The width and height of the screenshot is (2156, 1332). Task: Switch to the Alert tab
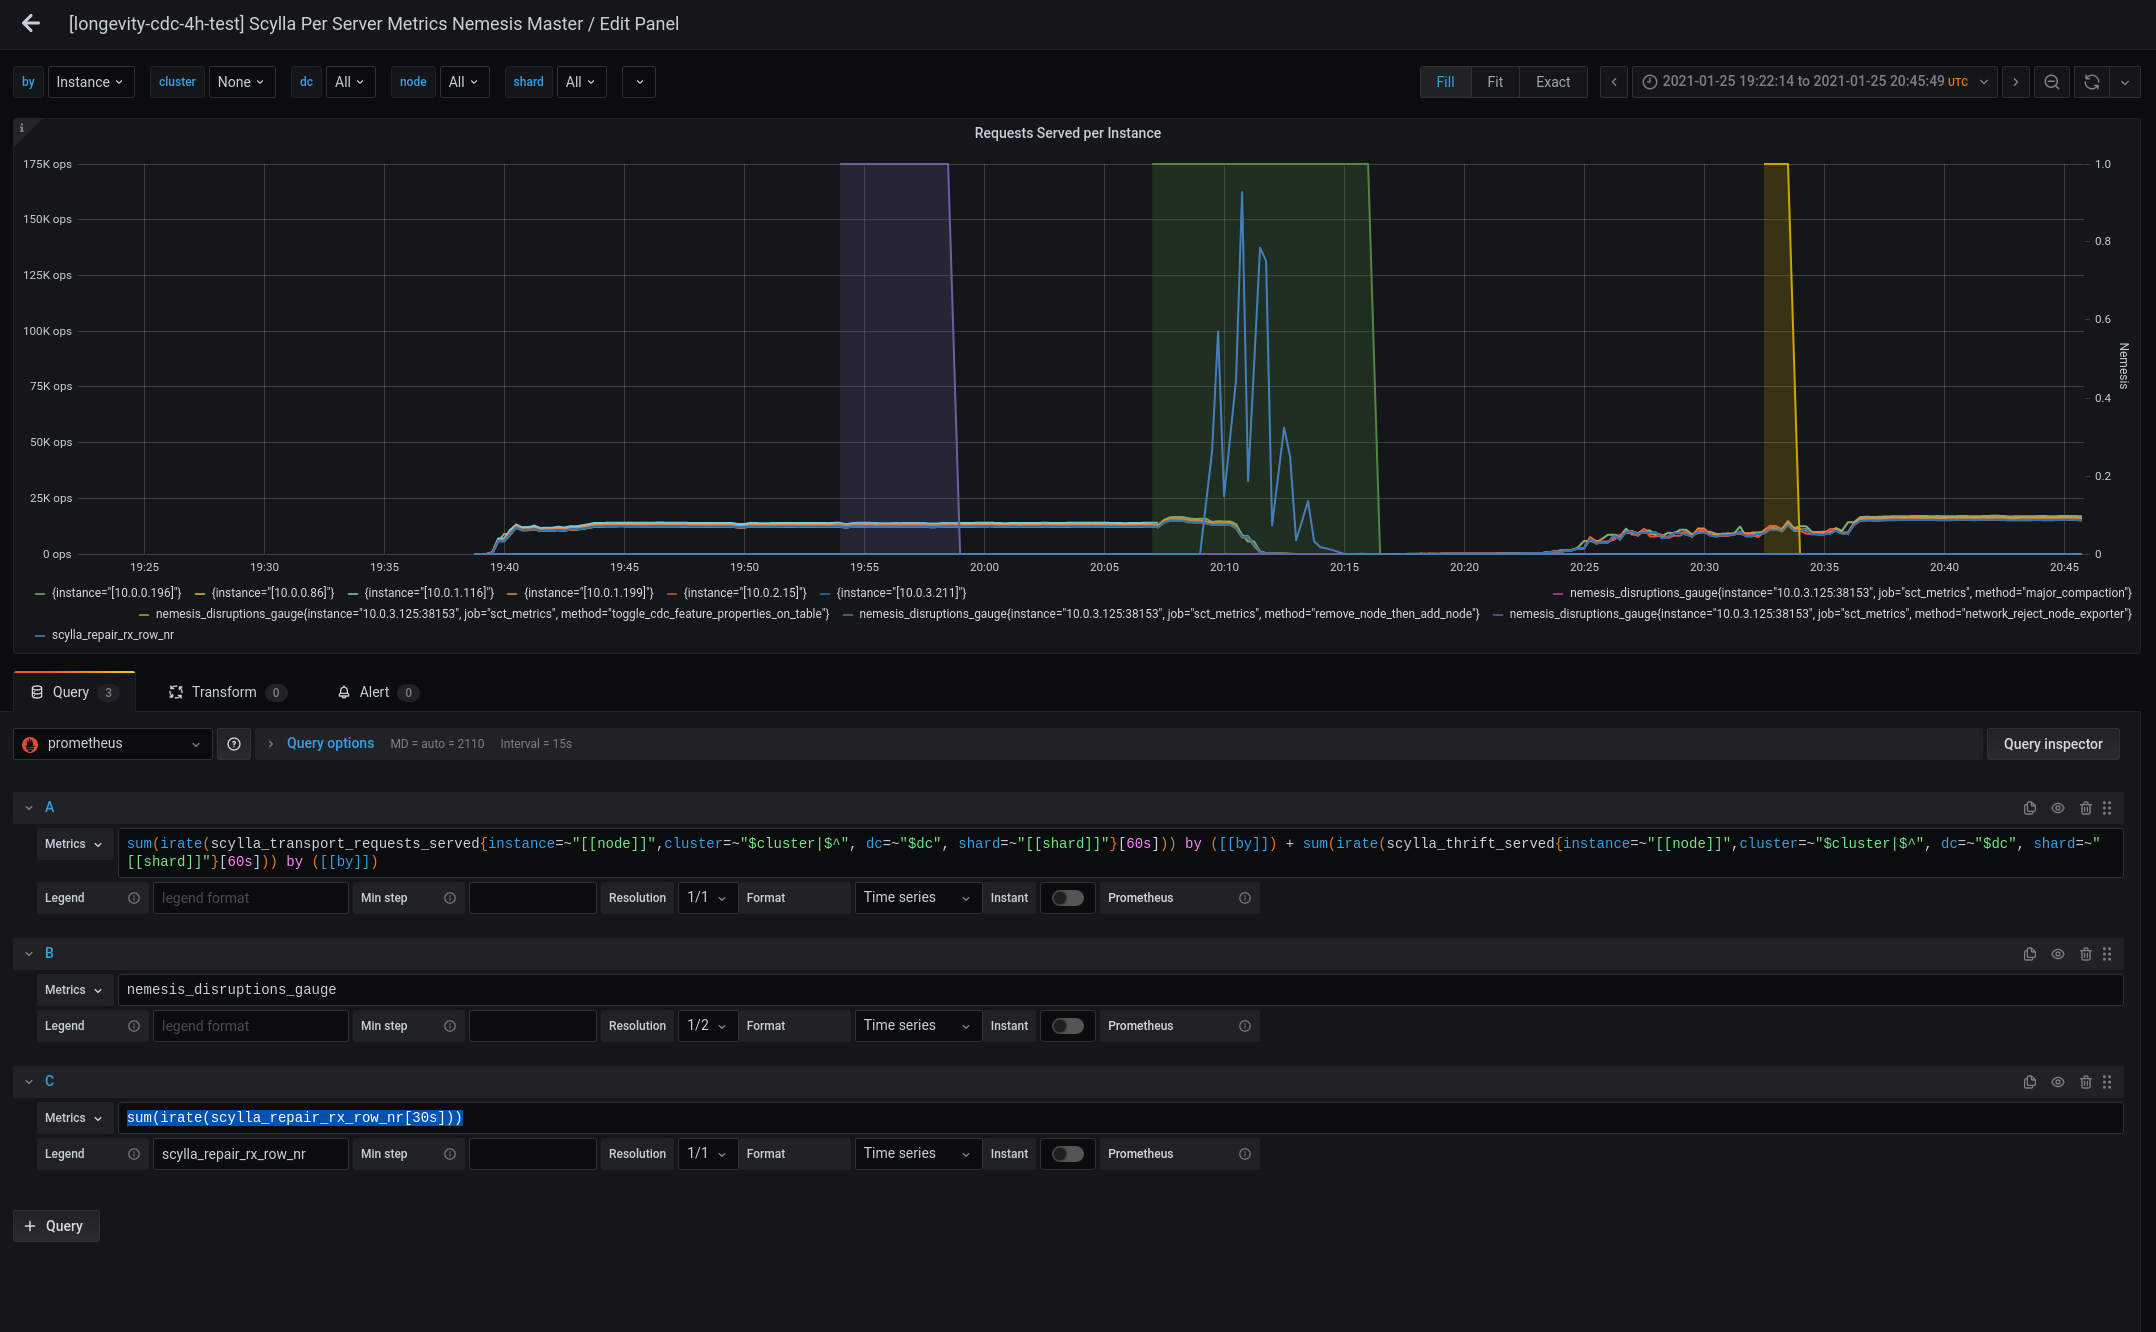[x=377, y=692]
